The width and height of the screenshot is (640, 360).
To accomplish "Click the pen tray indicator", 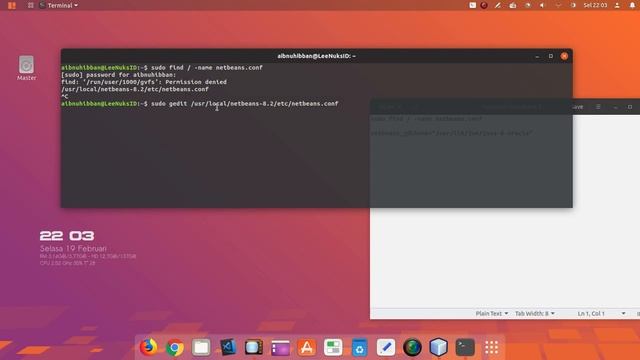I will click(x=498, y=5).
